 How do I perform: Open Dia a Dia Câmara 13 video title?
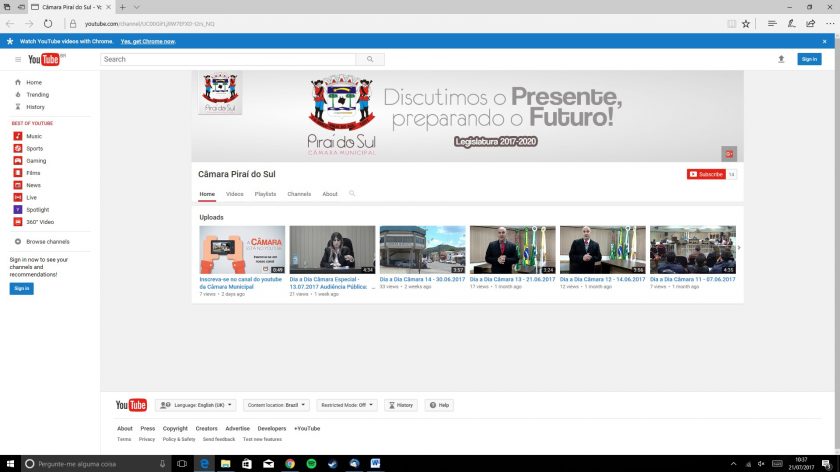point(512,279)
